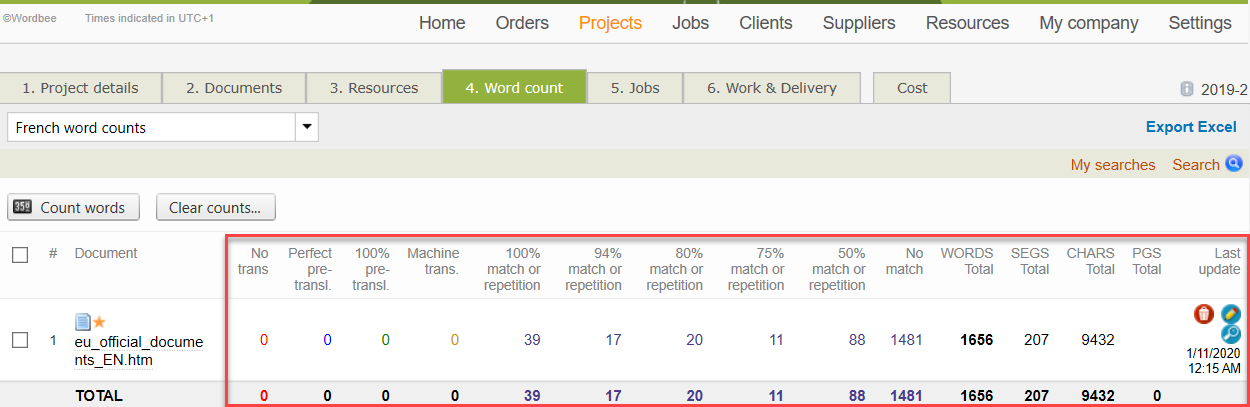
Task: Select the Cost tab
Action: (911, 88)
